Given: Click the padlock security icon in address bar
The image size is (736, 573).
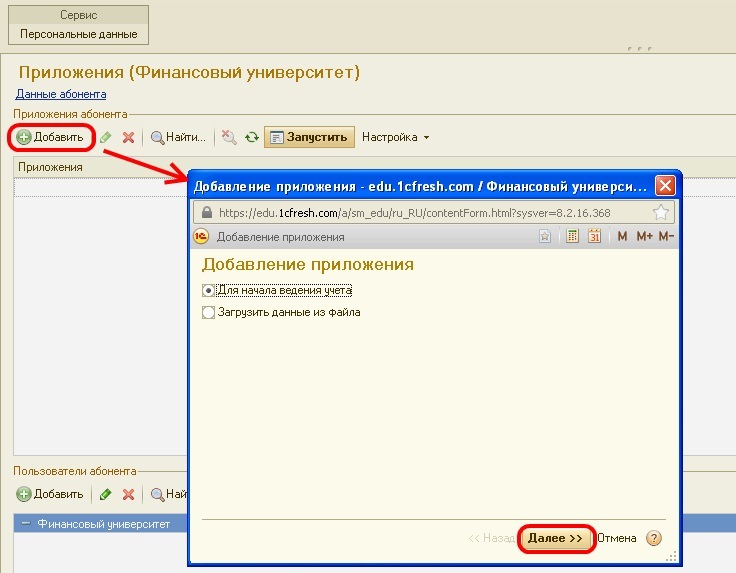Looking at the screenshot, I should 207,213.
